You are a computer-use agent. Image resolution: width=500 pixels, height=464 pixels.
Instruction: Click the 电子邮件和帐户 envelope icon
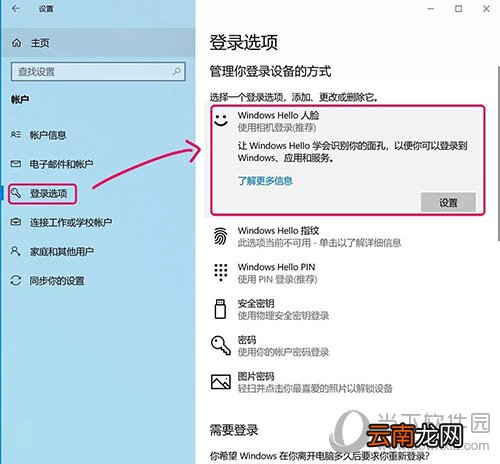point(16,164)
